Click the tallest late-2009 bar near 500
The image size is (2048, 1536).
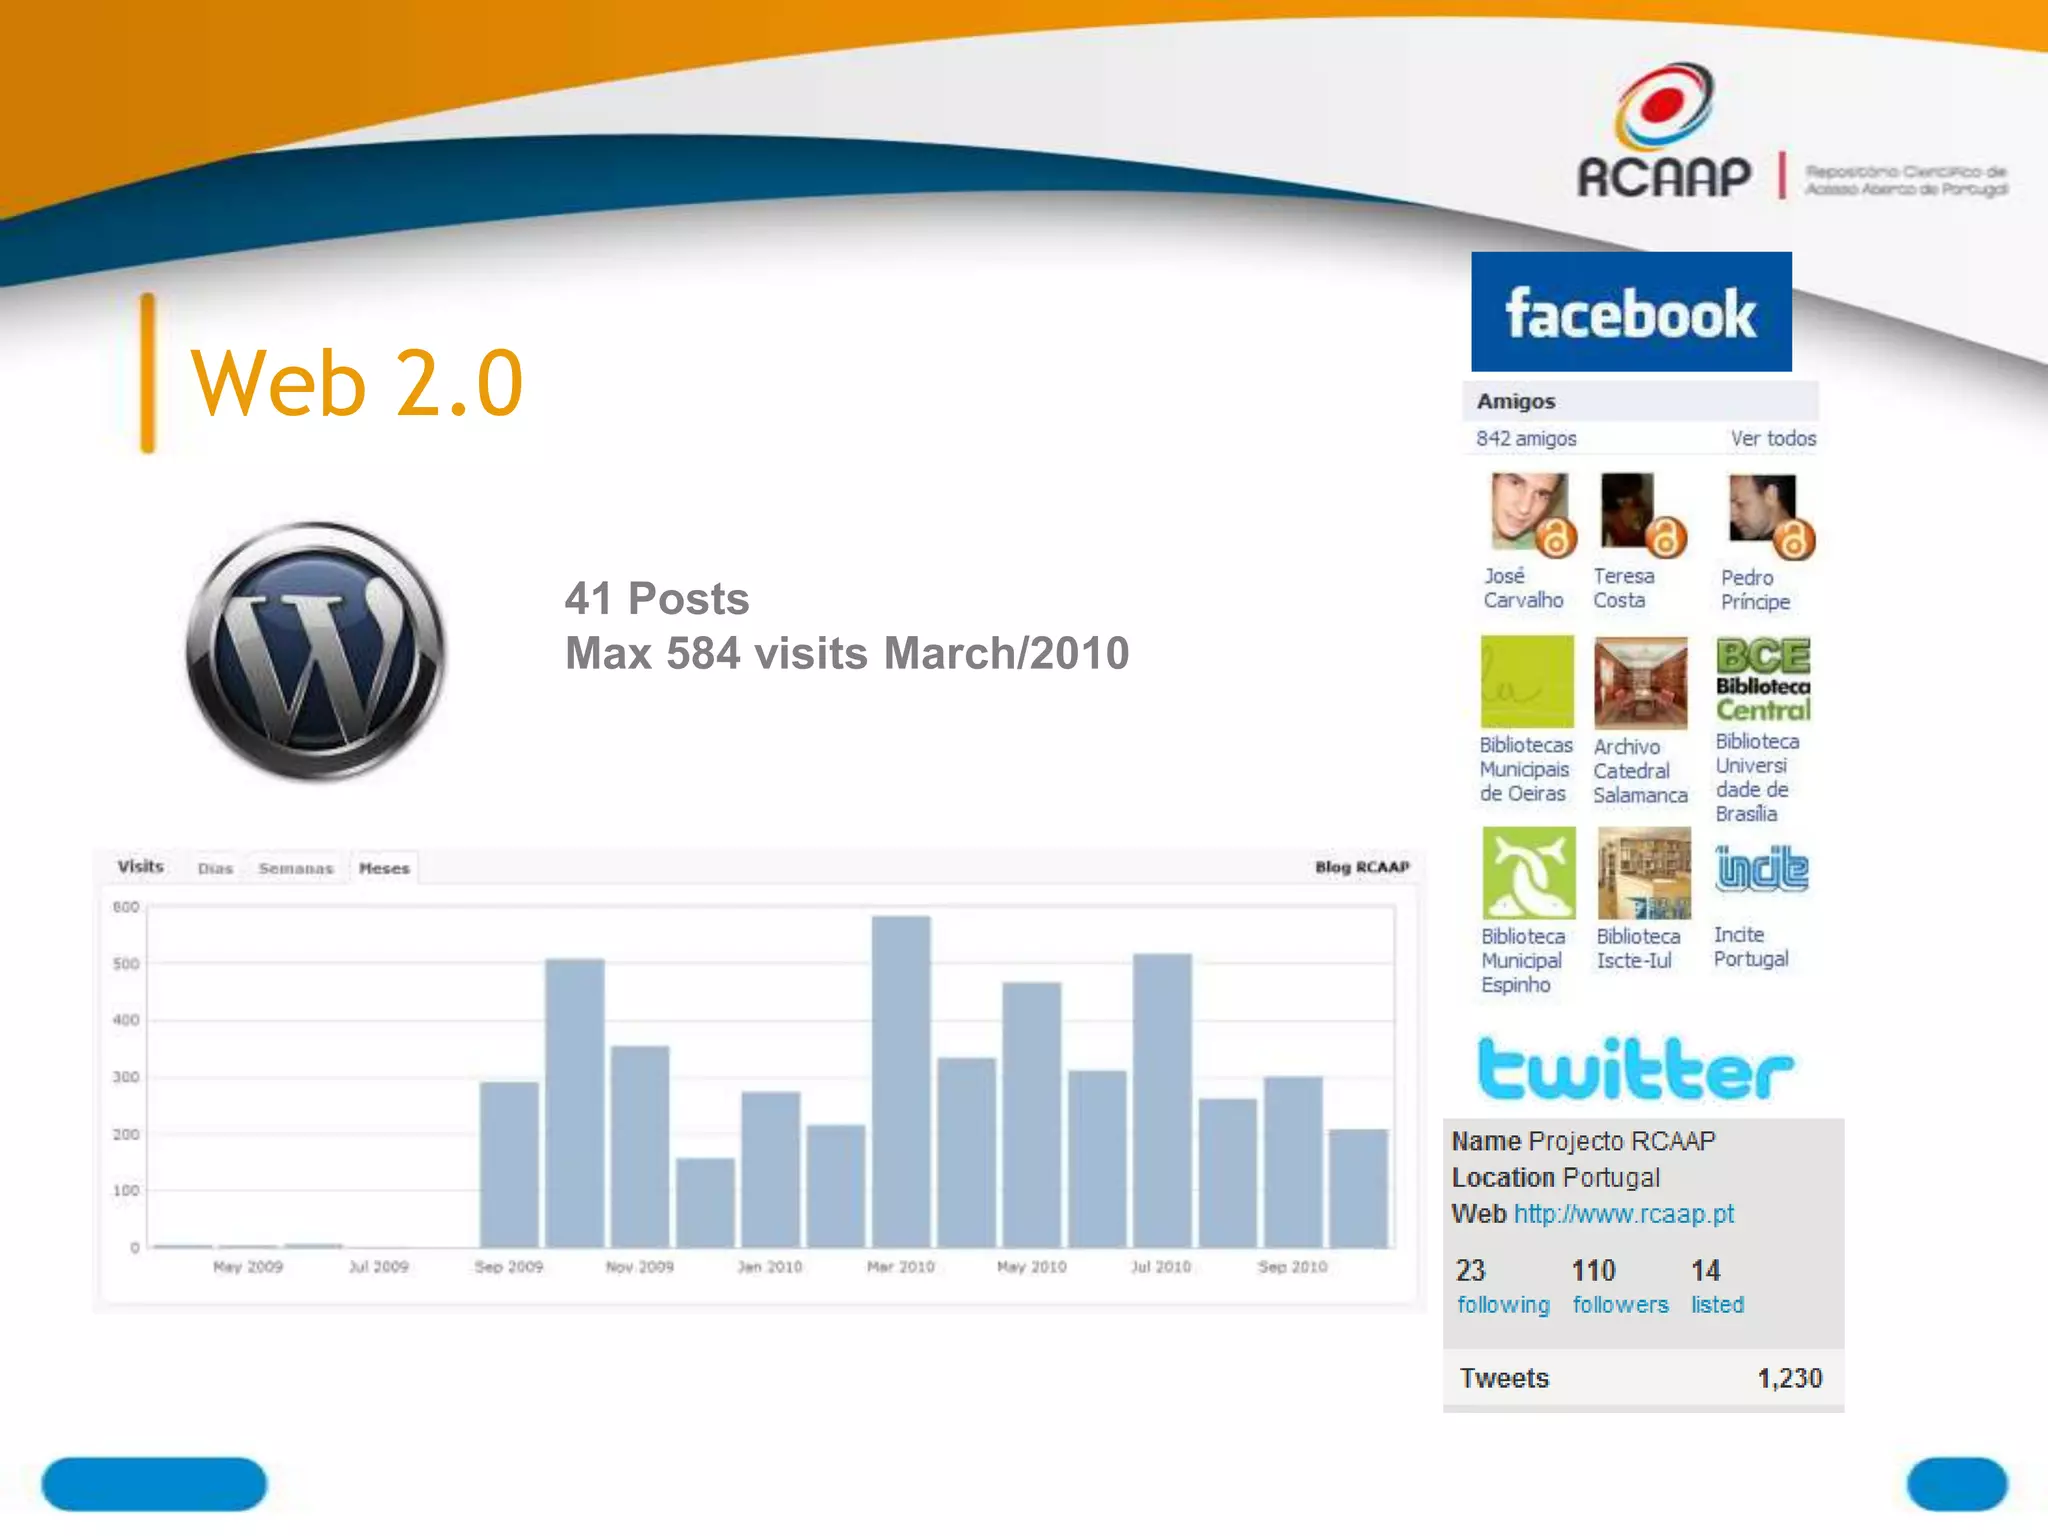coord(575,1103)
